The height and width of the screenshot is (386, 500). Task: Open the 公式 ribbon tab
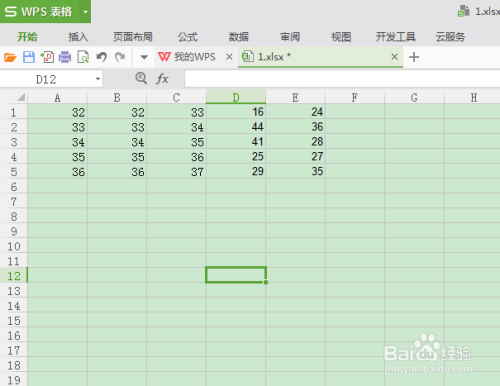click(187, 36)
